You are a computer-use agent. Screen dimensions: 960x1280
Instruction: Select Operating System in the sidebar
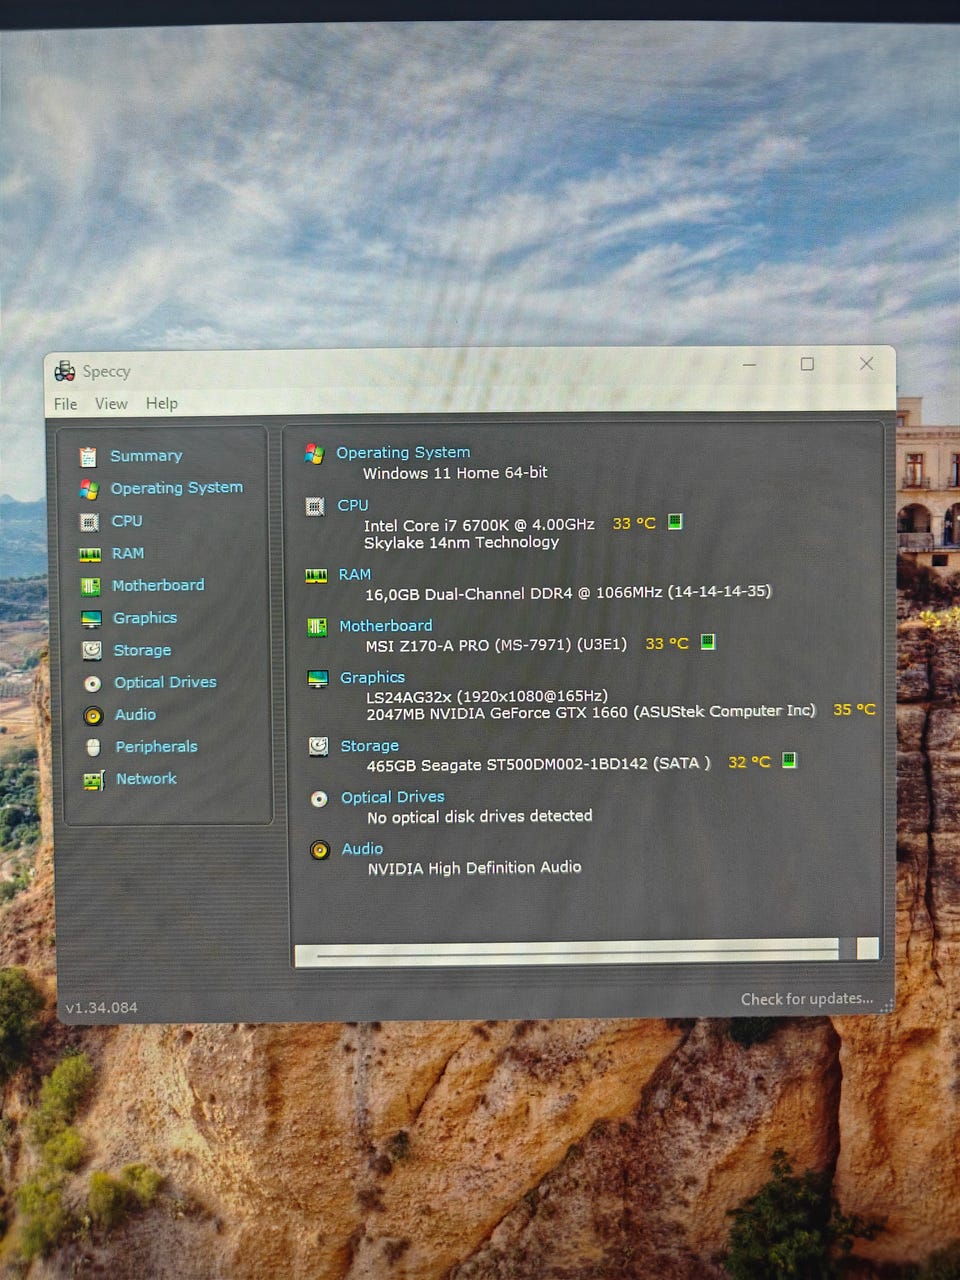tap(177, 488)
